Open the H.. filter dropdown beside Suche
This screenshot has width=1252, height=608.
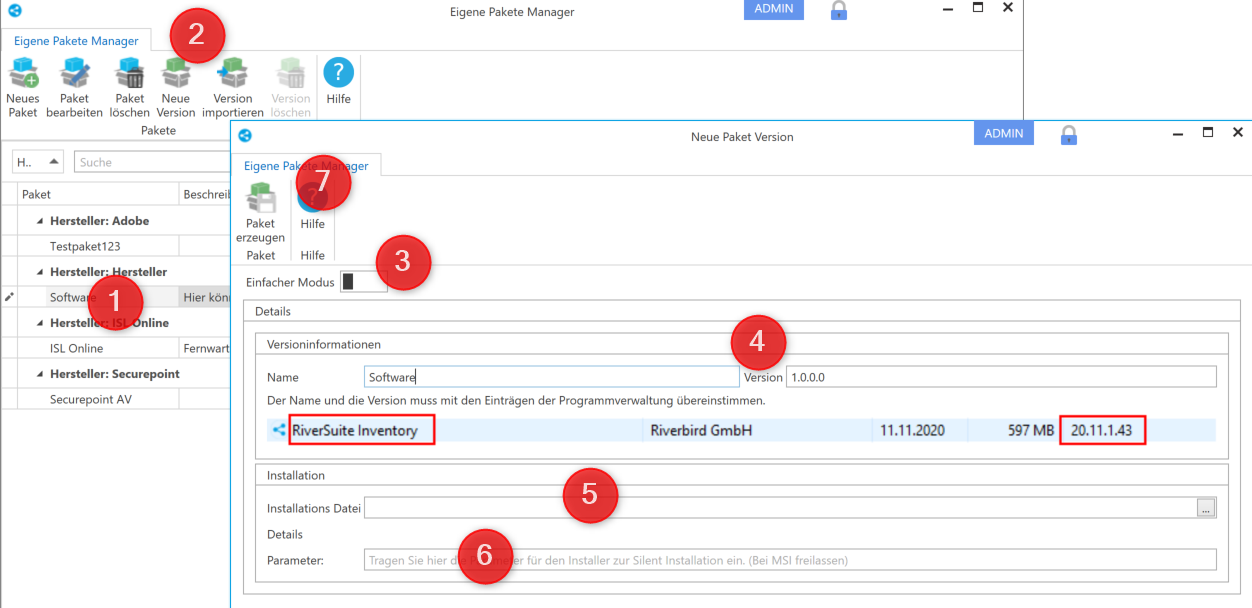coord(39,162)
